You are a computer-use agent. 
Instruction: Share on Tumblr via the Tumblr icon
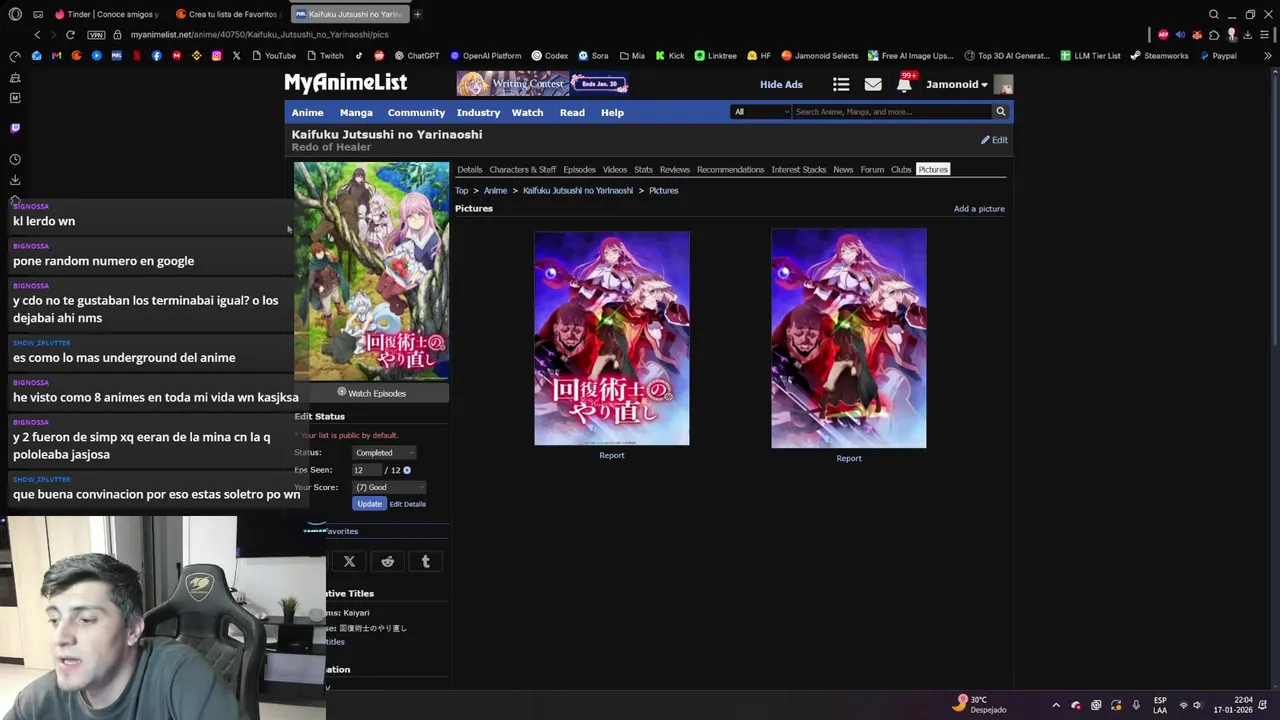[x=425, y=561]
